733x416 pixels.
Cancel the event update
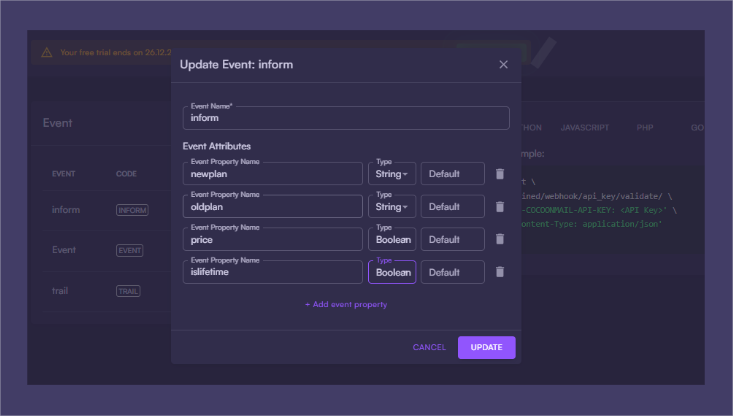pos(429,347)
